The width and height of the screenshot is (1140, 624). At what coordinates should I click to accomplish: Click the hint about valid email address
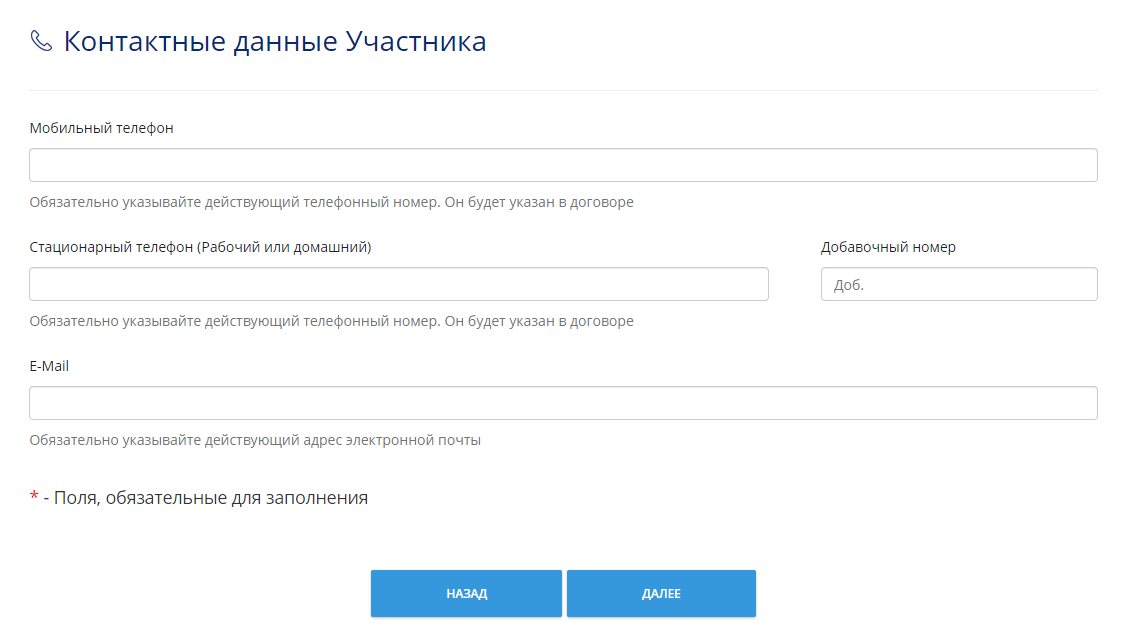coord(255,440)
